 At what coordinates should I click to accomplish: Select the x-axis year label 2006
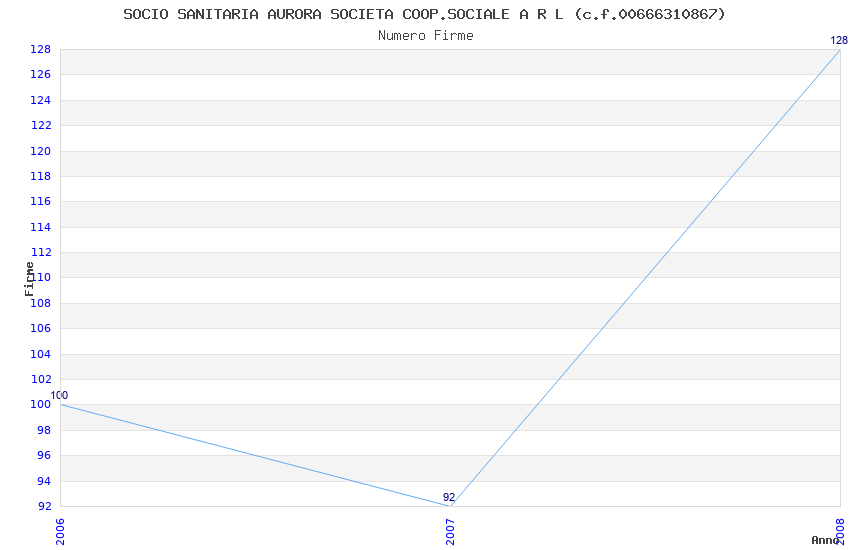point(60,532)
